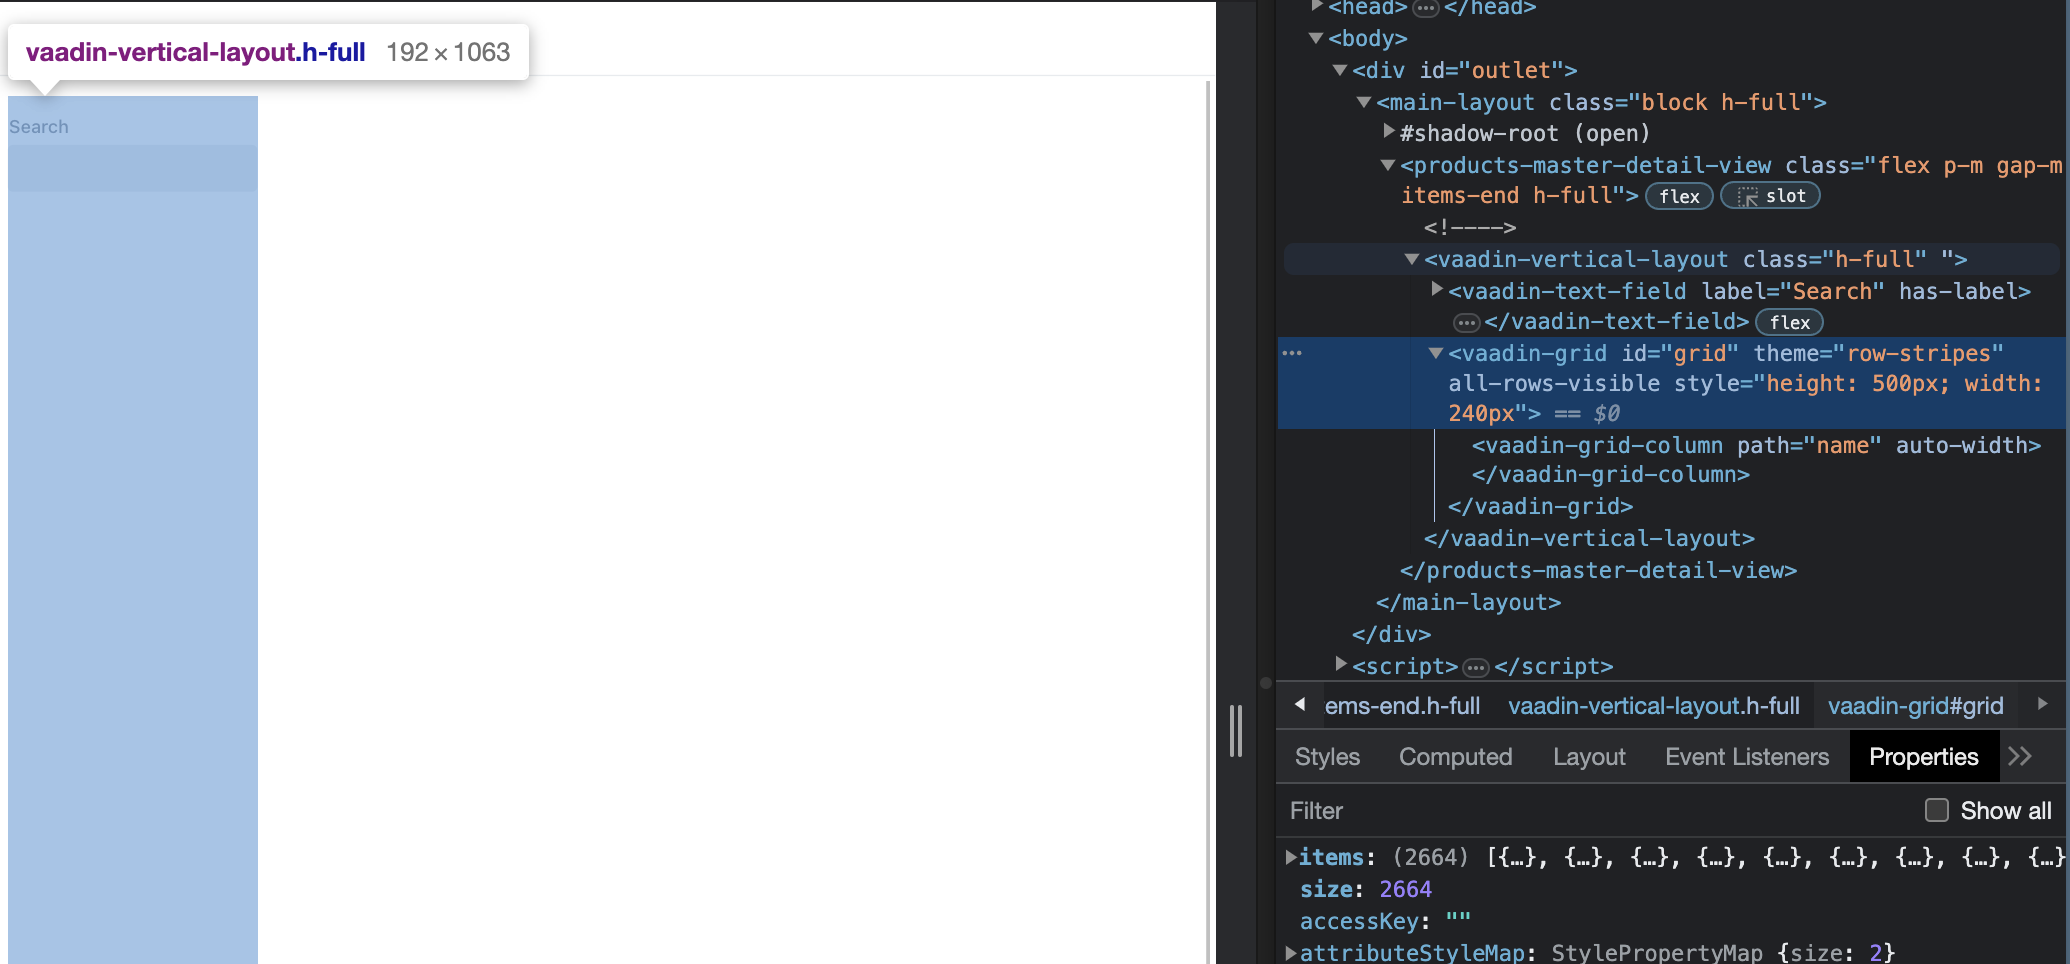The height and width of the screenshot is (964, 2070).
Task: Expand the #shadow-root (open) node
Action: pyautogui.click(x=1388, y=132)
